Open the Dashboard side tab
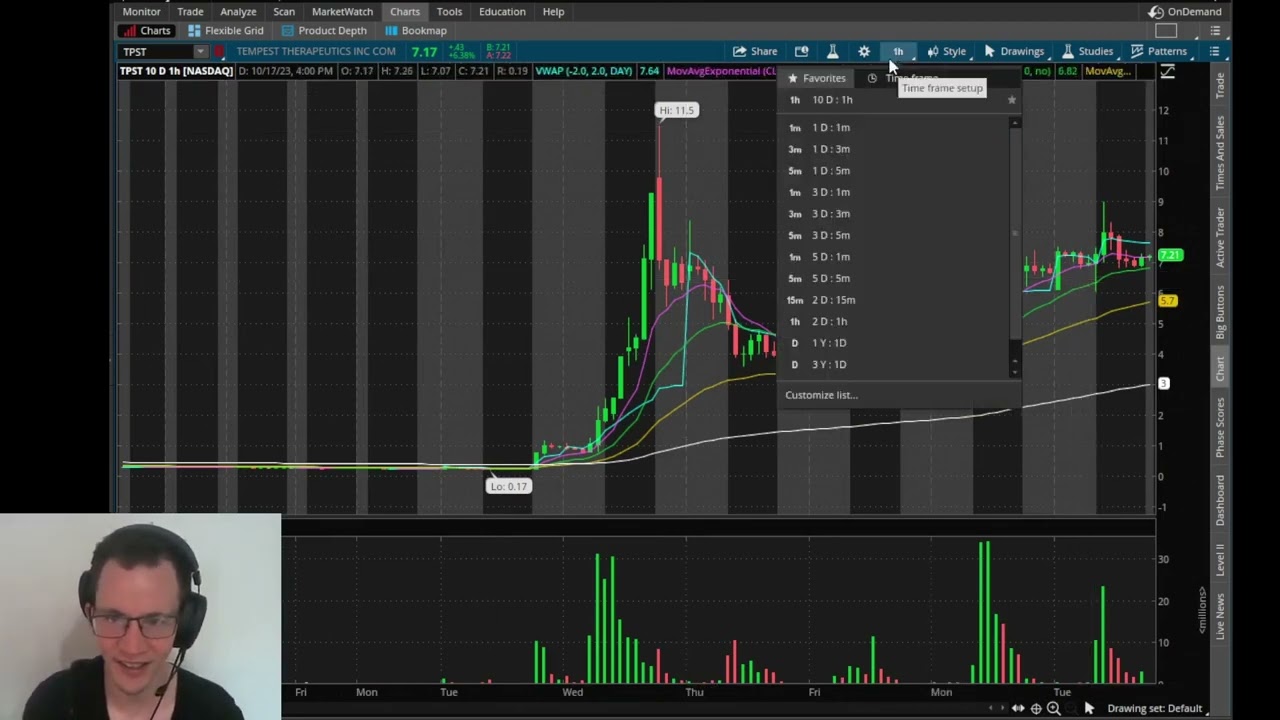 1220,500
